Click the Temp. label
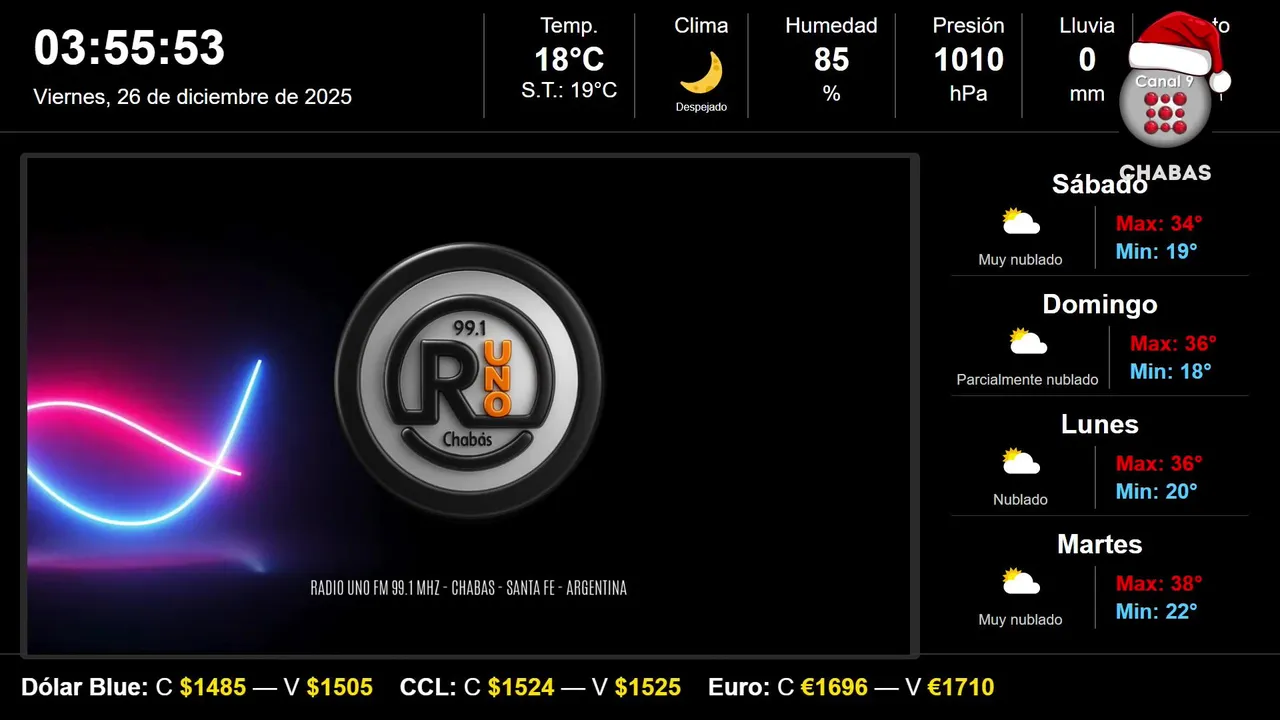The image size is (1280, 720). click(569, 26)
